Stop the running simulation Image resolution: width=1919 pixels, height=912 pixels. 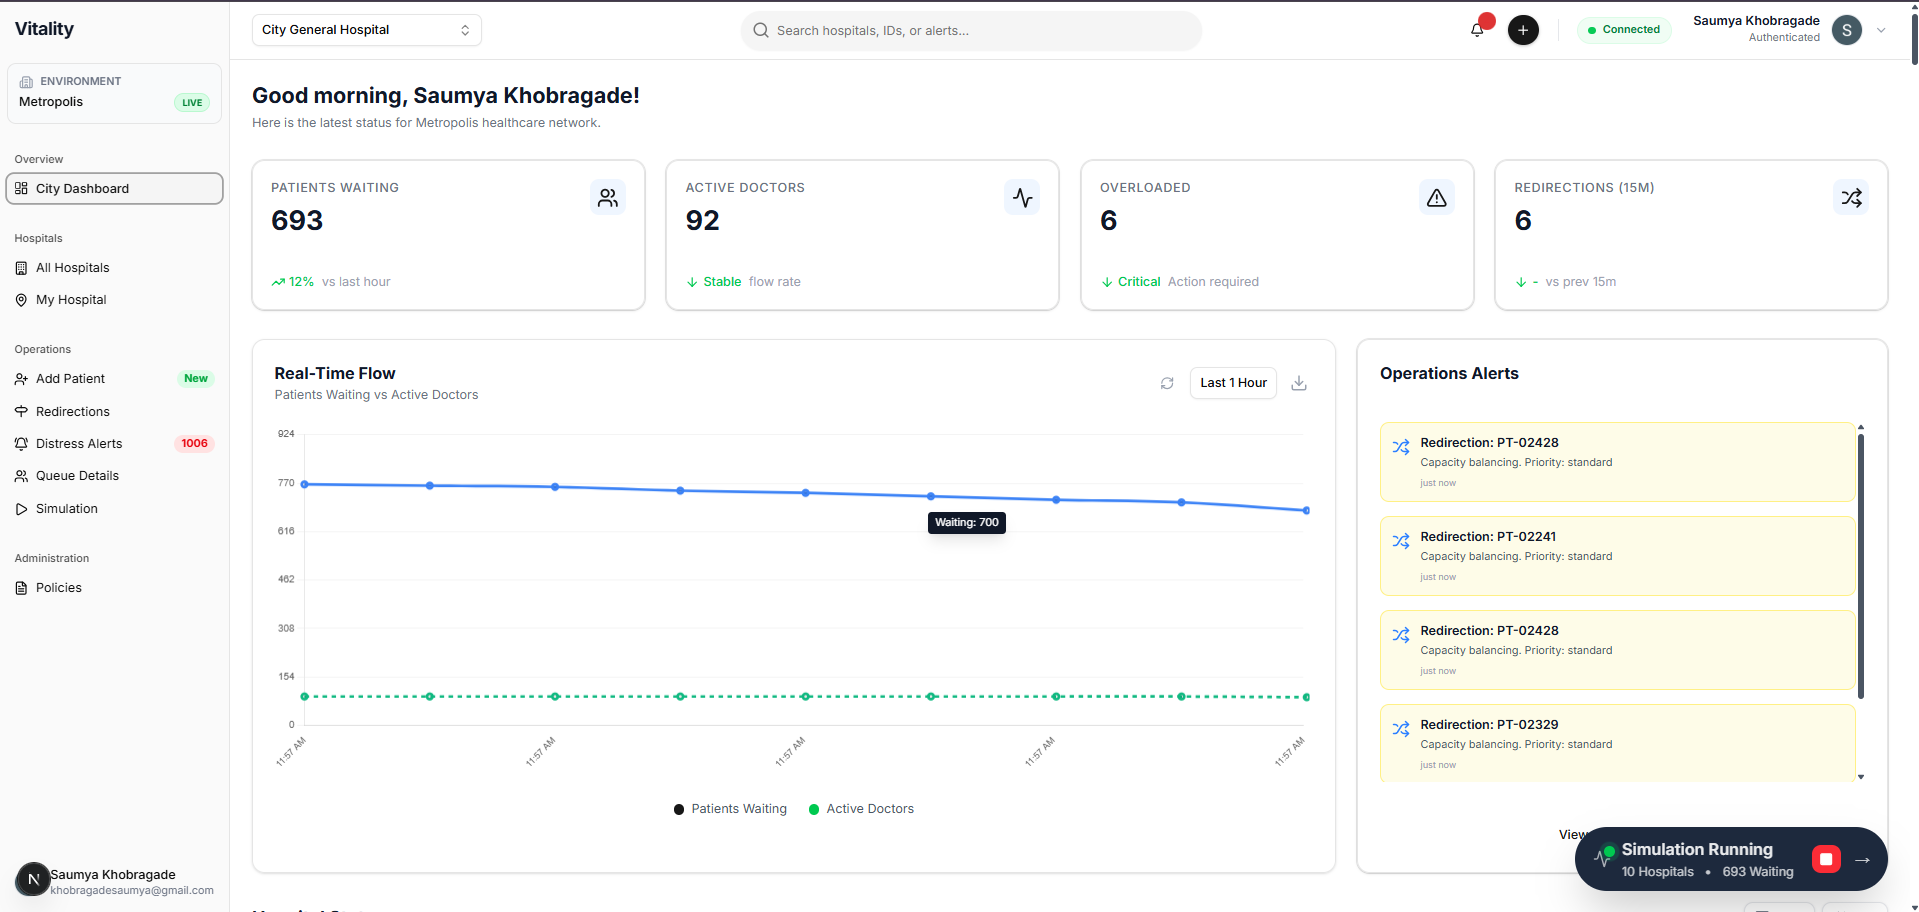pos(1825,859)
